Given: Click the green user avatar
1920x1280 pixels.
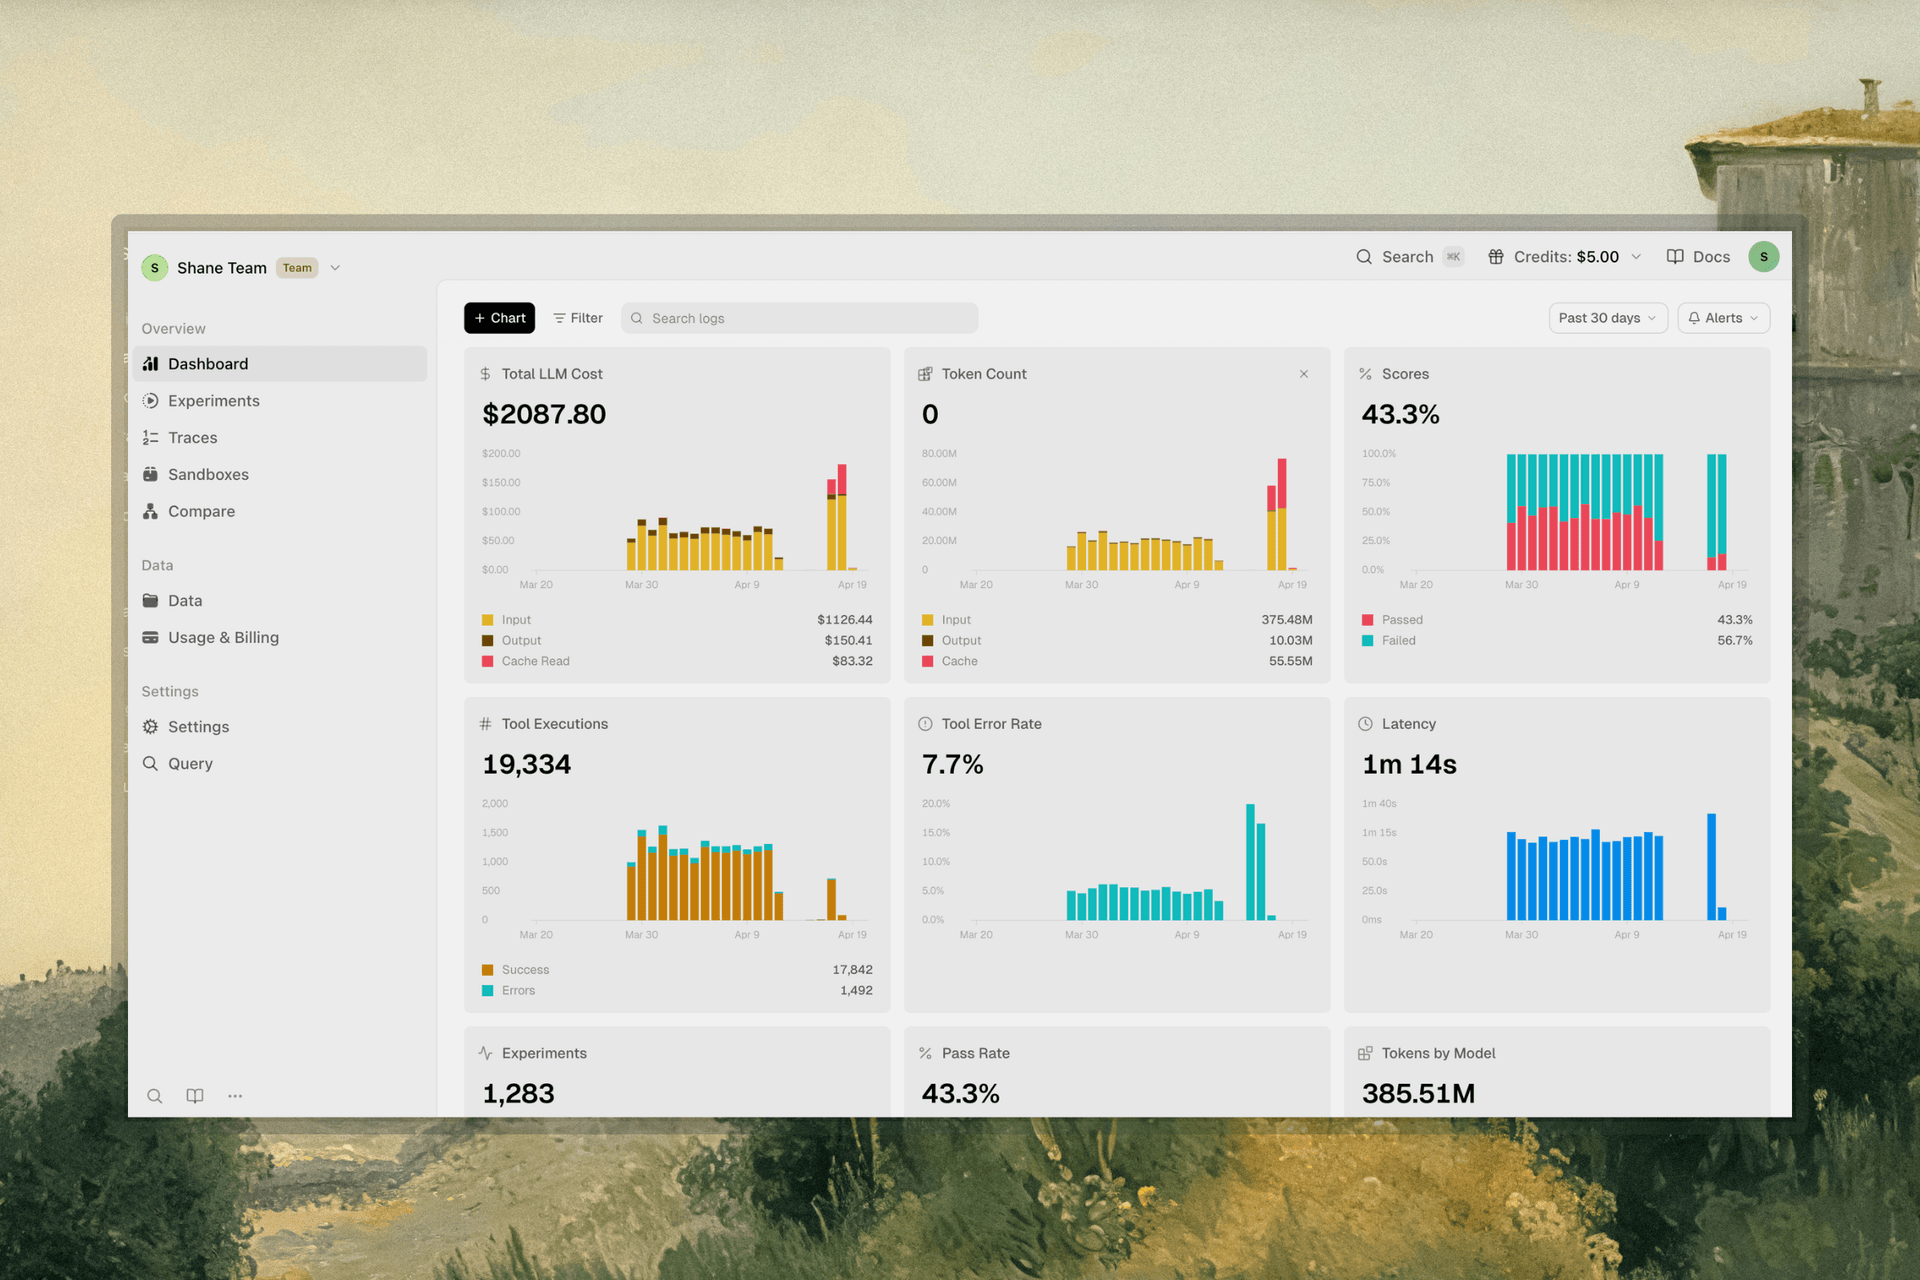Looking at the screenshot, I should coord(1764,256).
